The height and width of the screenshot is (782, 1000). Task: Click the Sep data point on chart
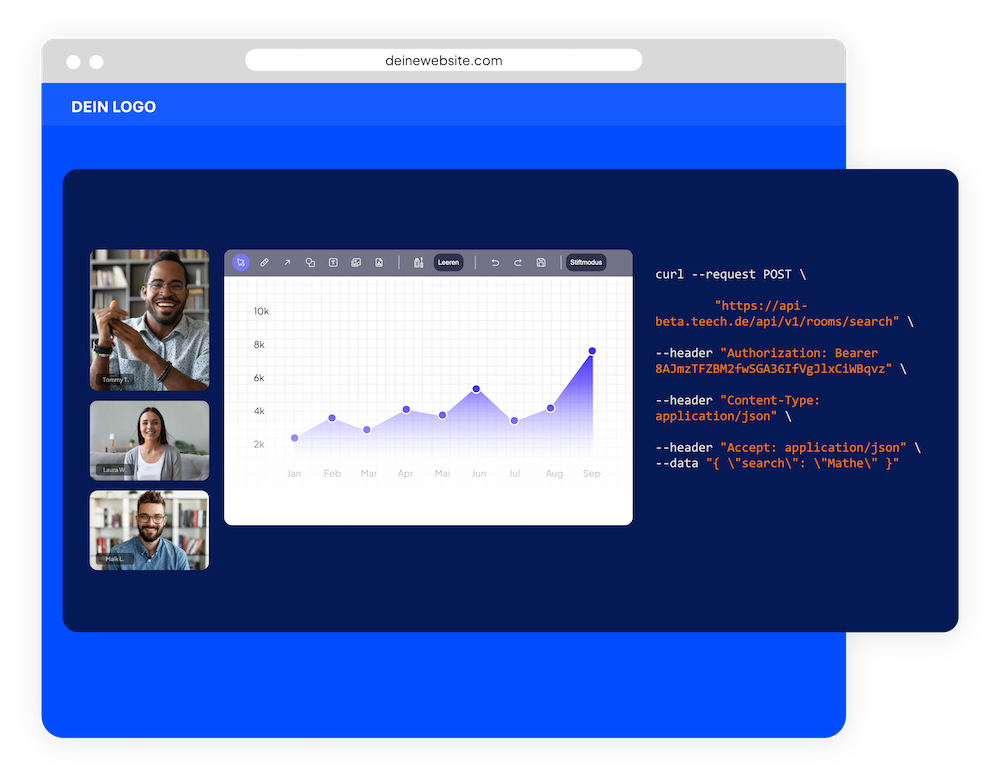coord(592,351)
